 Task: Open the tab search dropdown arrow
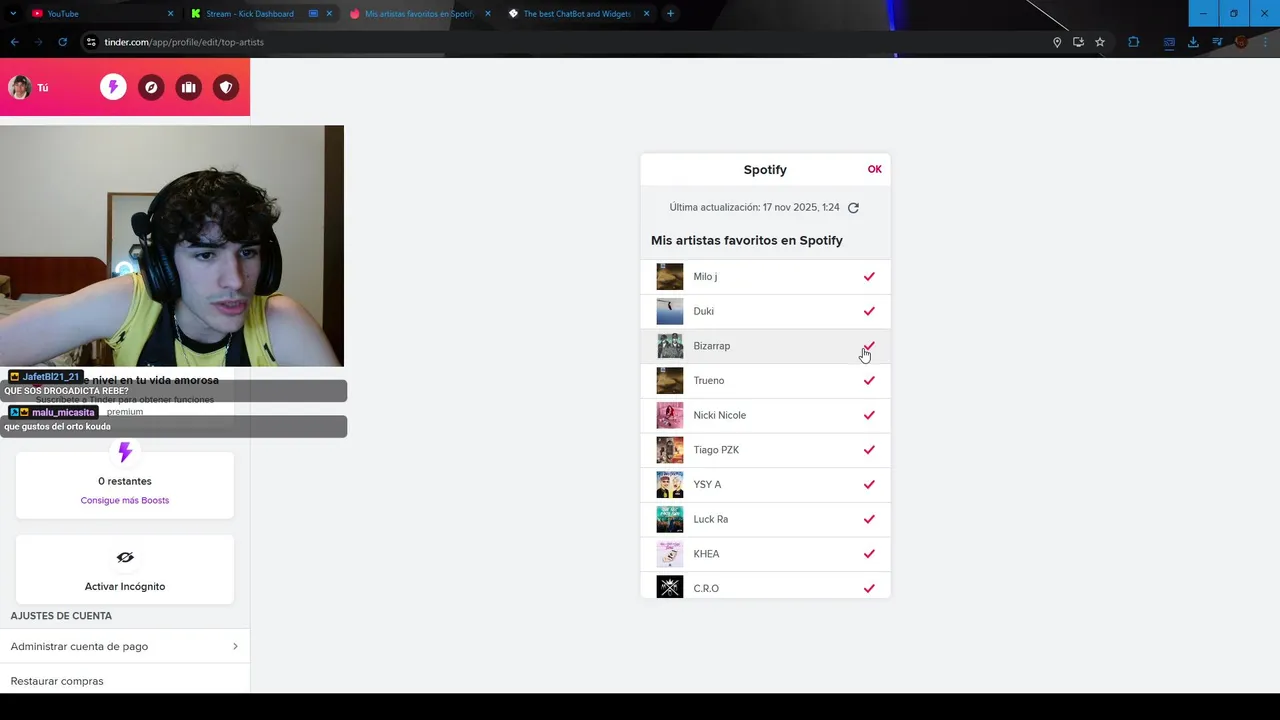13,14
